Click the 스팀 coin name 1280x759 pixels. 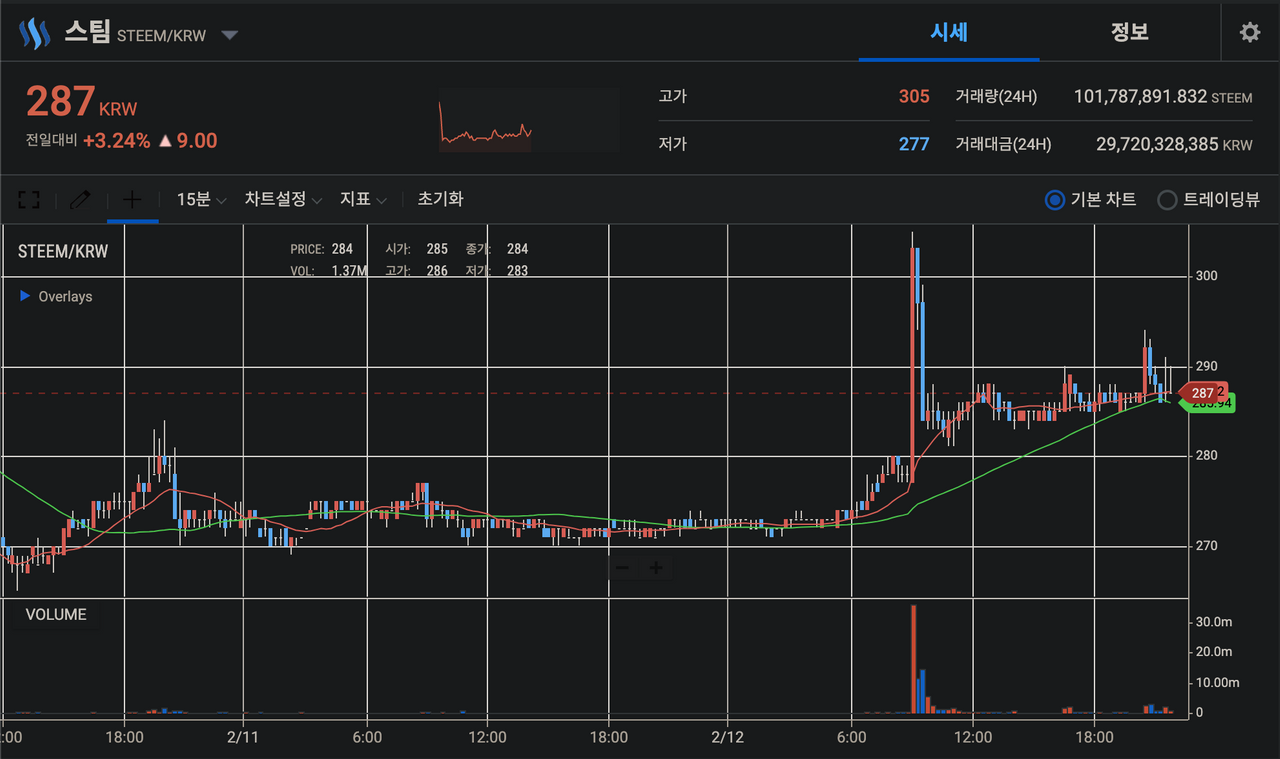pyautogui.click(x=87, y=33)
